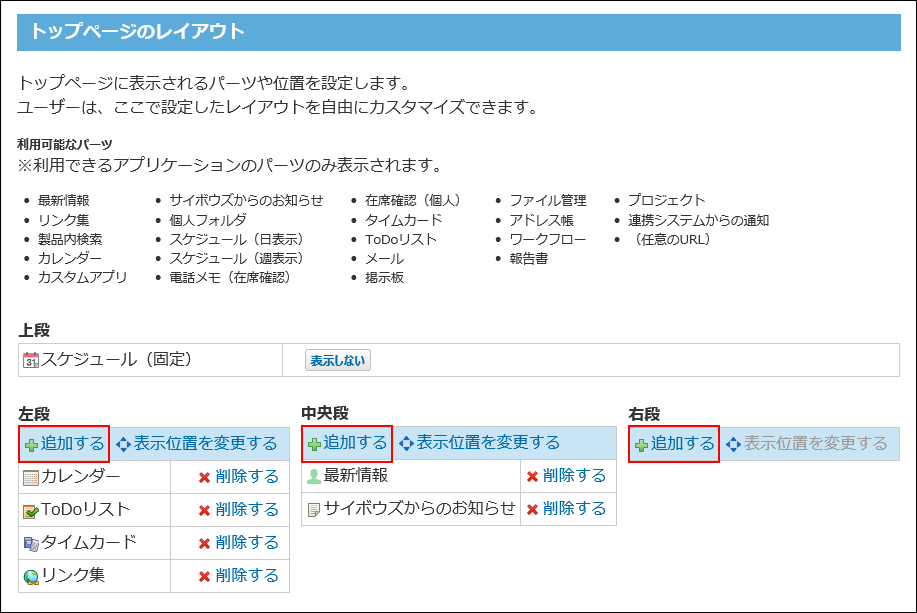Click 在席確認（個人） in parts list

pyautogui.click(x=415, y=201)
